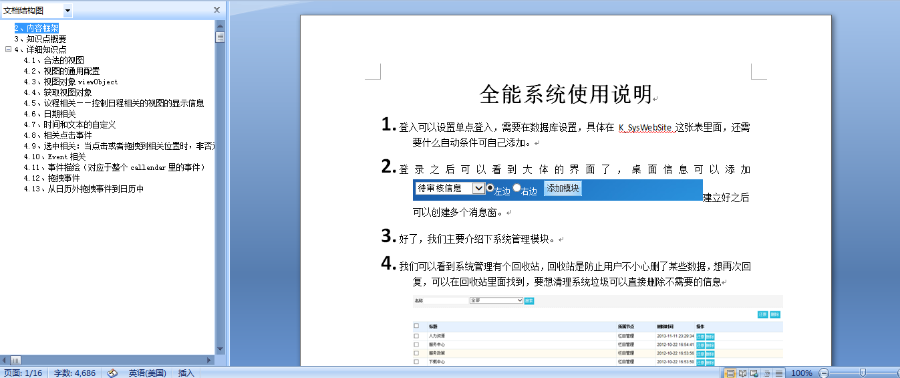The image size is (900, 378).
Task: Go to heading 4.2、视图的通用配置
Action: point(61,71)
